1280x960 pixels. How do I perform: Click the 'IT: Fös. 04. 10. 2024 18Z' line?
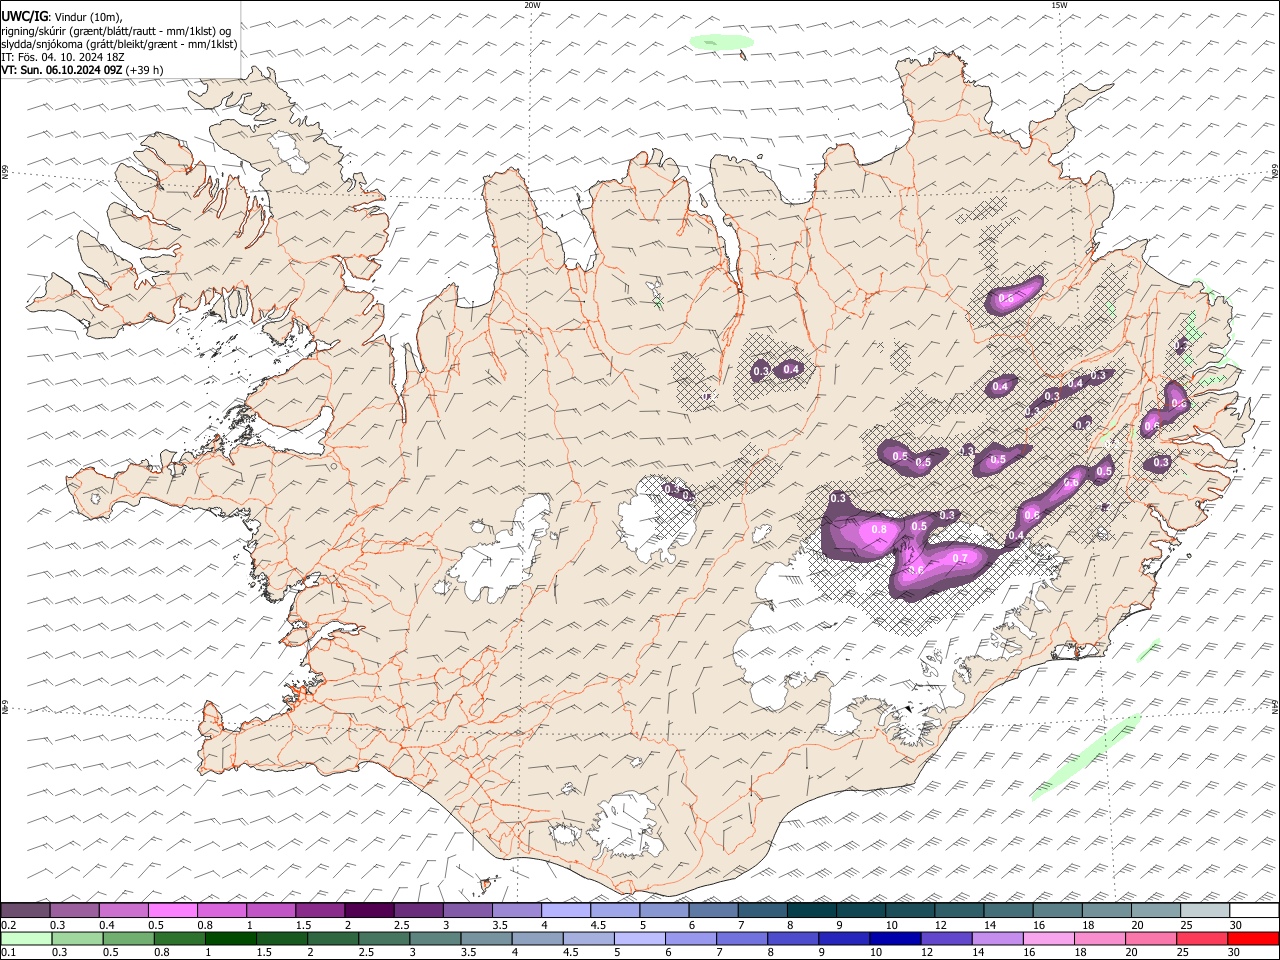coord(62,57)
